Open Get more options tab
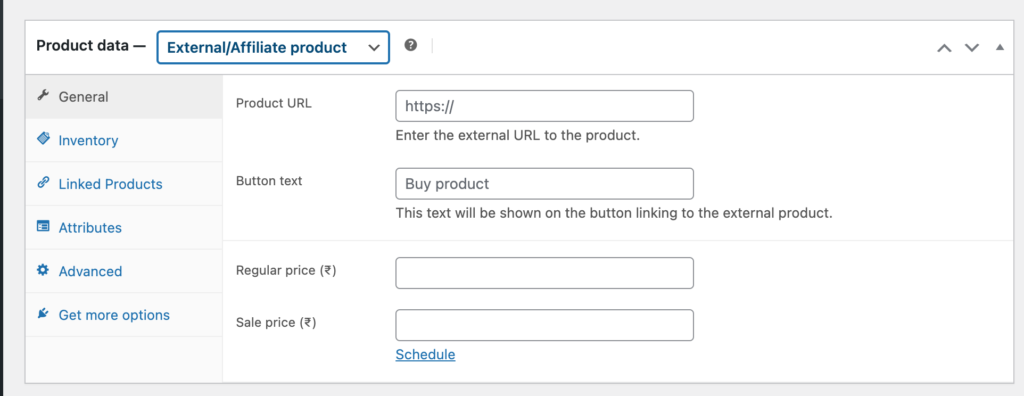Screen dimensions: 1024x396 [x=124, y=315]
